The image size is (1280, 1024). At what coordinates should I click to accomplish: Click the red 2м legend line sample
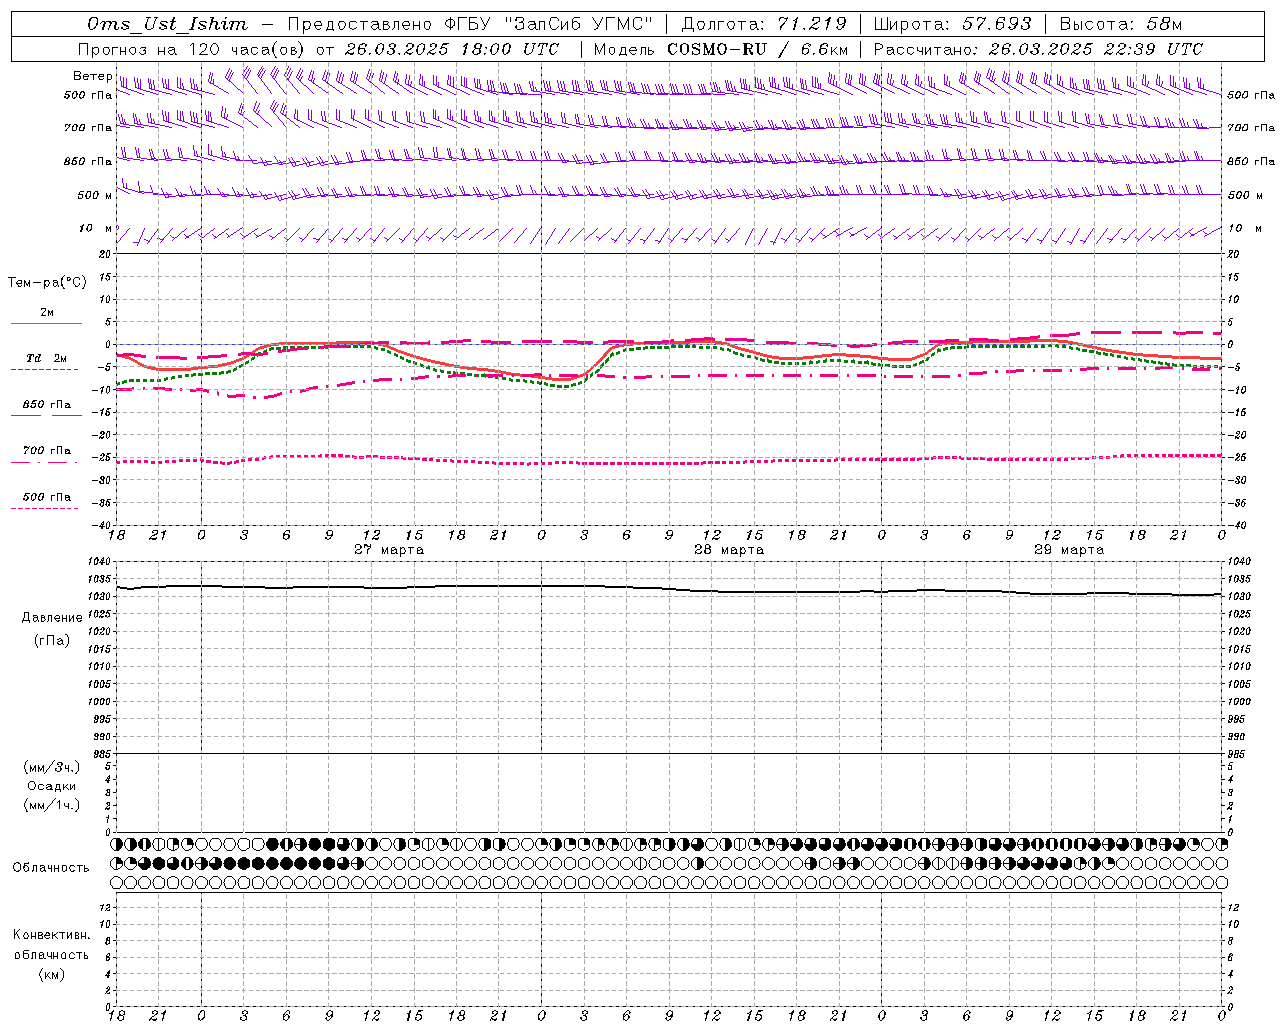(46, 323)
